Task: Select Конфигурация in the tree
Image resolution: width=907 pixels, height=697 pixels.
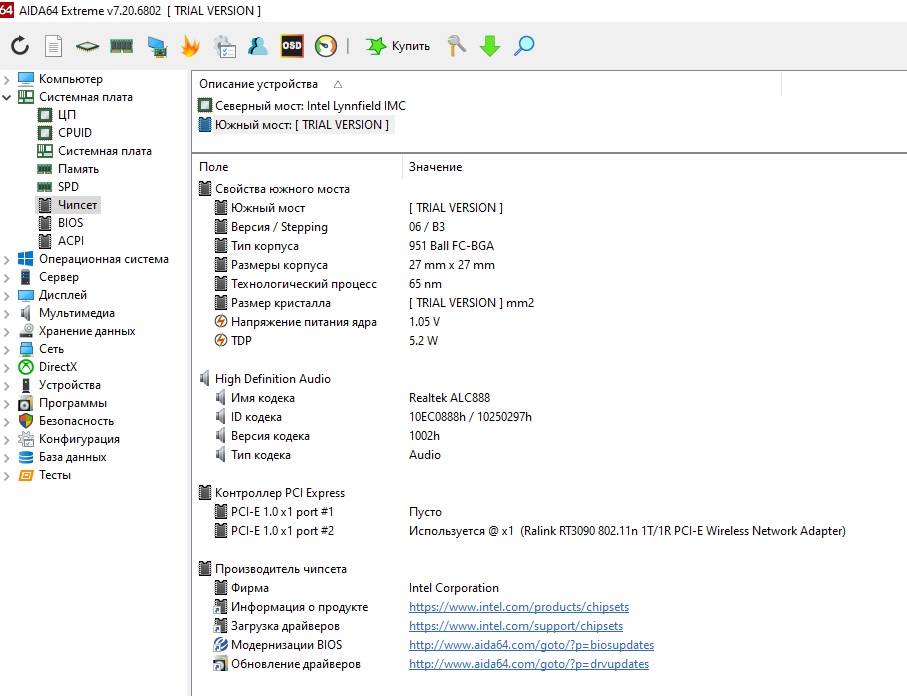Action: click(x=79, y=439)
